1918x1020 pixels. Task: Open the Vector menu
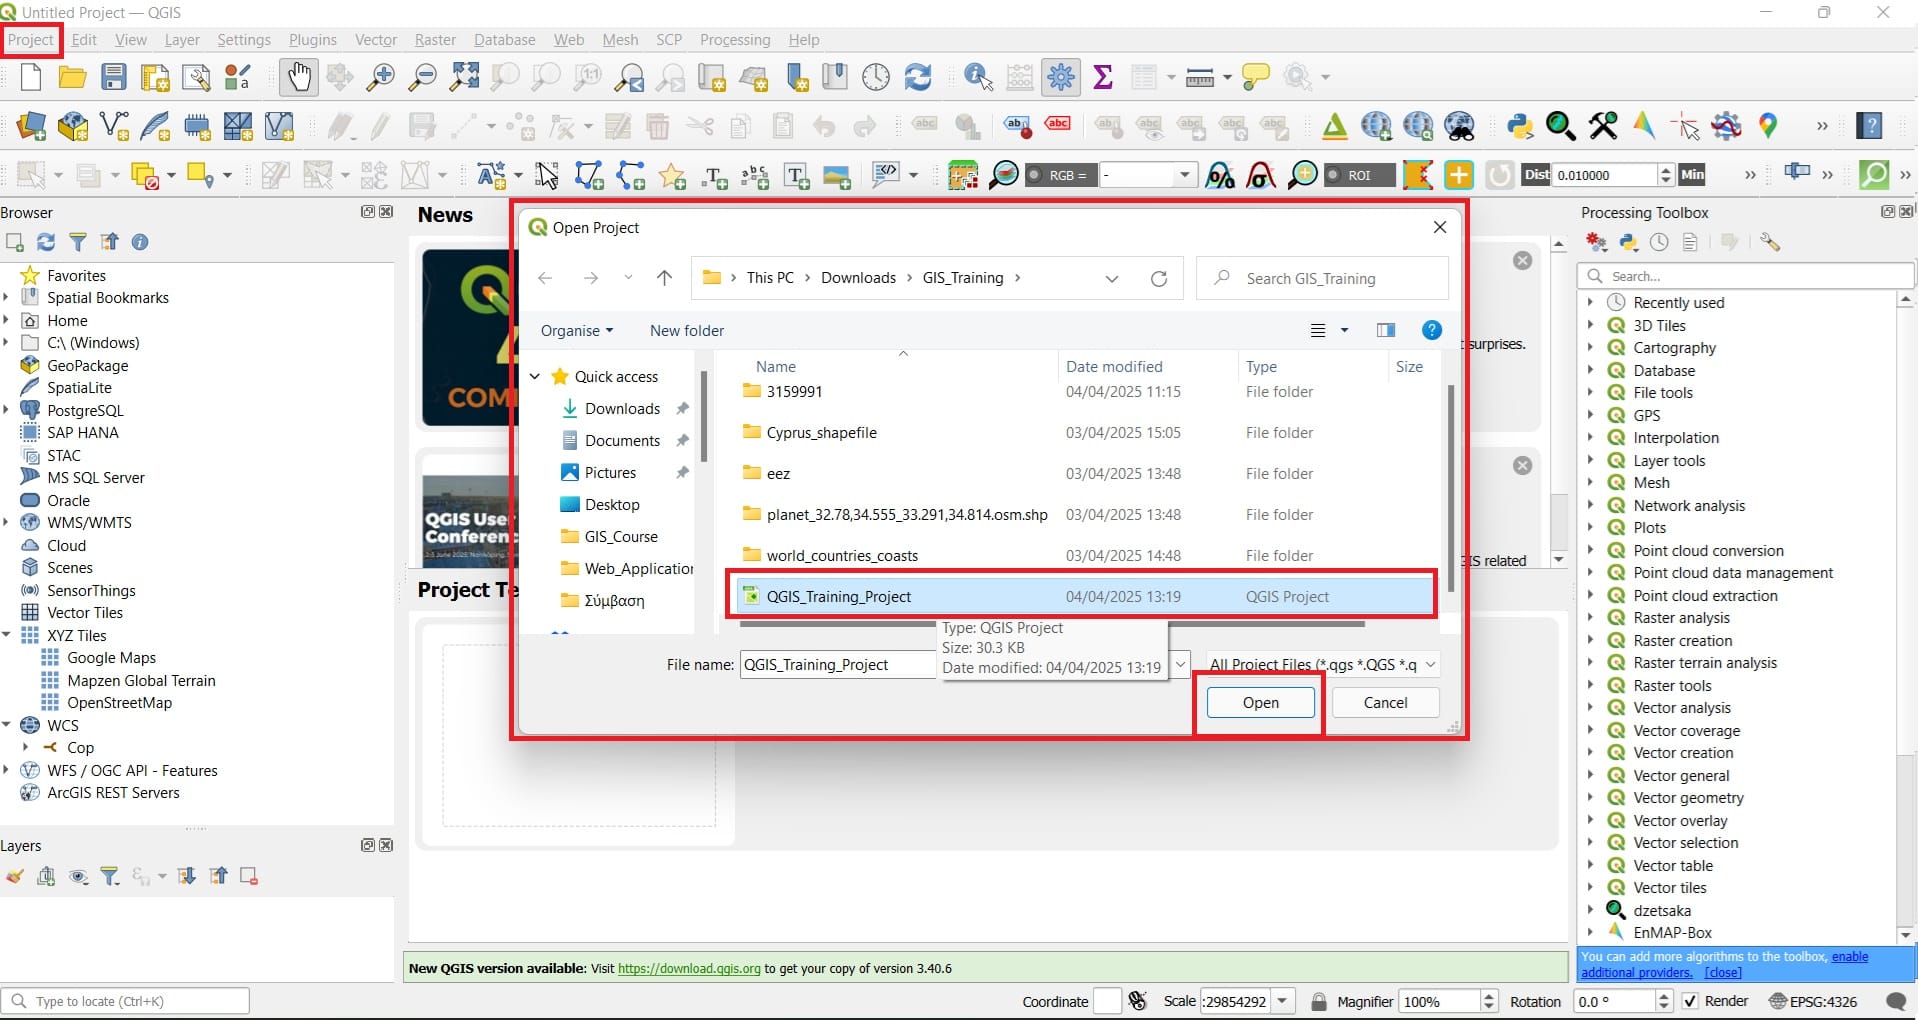pos(376,40)
